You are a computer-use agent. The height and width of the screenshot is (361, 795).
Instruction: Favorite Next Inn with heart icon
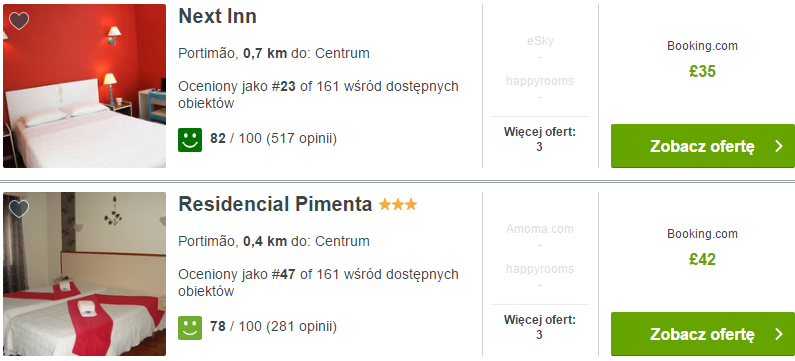point(19,21)
